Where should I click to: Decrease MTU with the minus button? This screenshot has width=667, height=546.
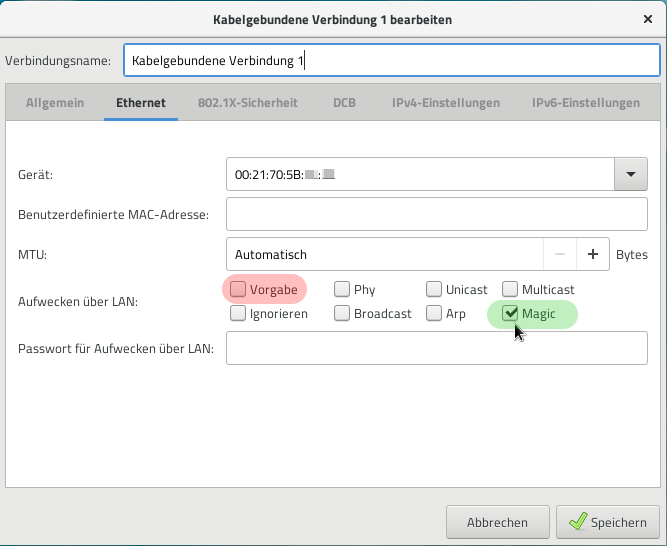[x=559, y=255]
